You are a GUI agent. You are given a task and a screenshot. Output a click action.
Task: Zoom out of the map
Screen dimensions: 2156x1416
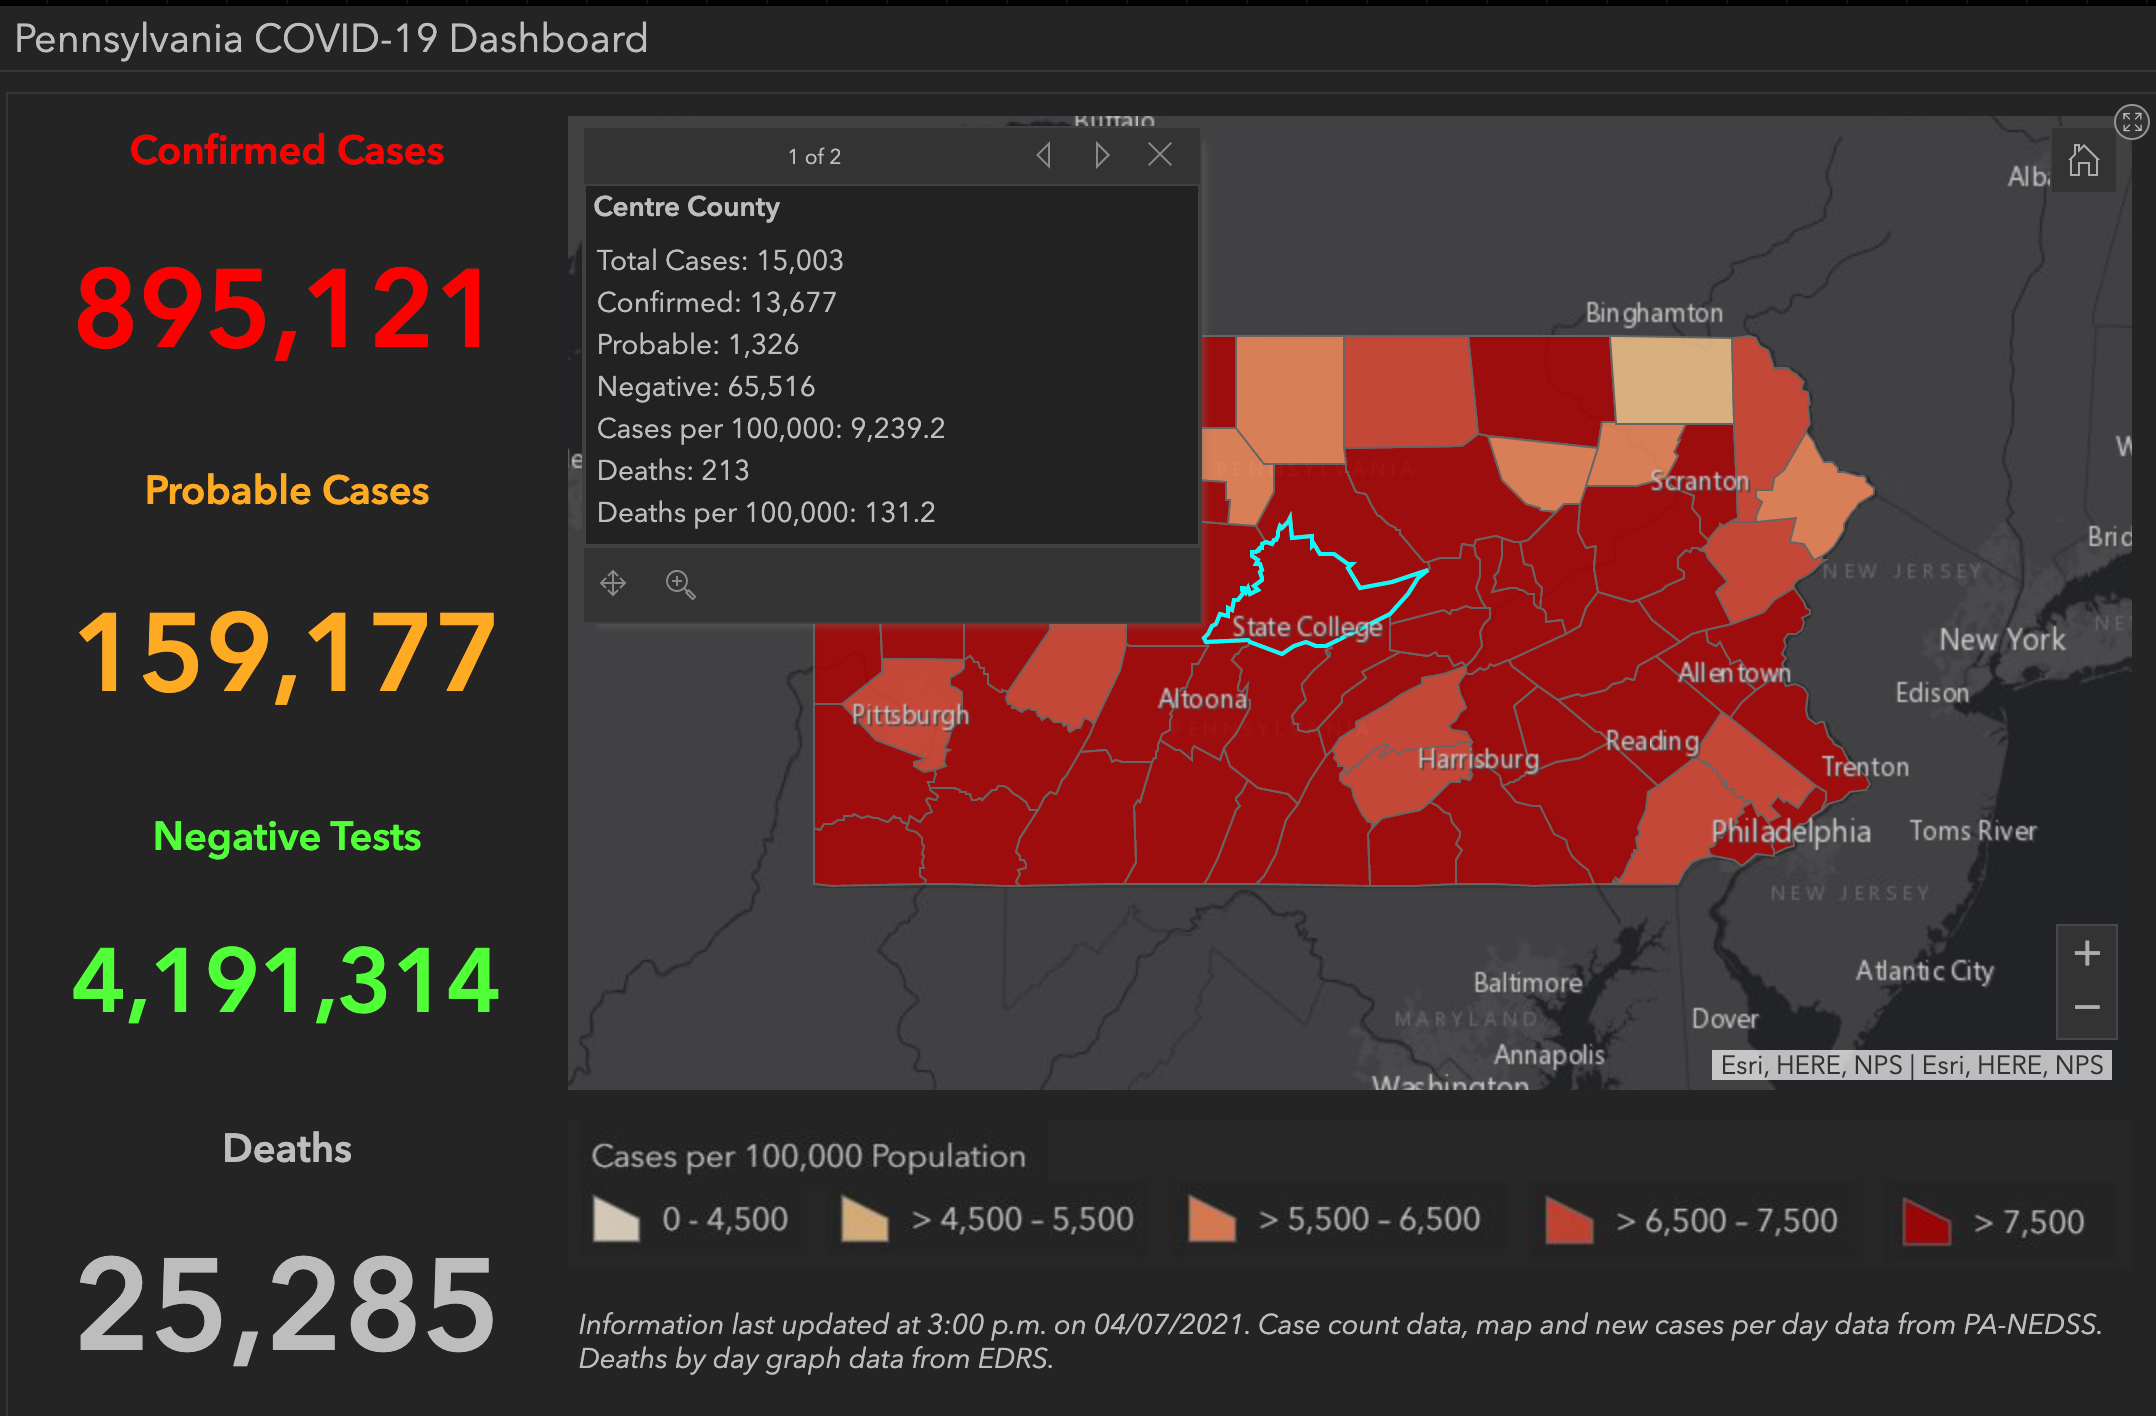coord(2087,1008)
